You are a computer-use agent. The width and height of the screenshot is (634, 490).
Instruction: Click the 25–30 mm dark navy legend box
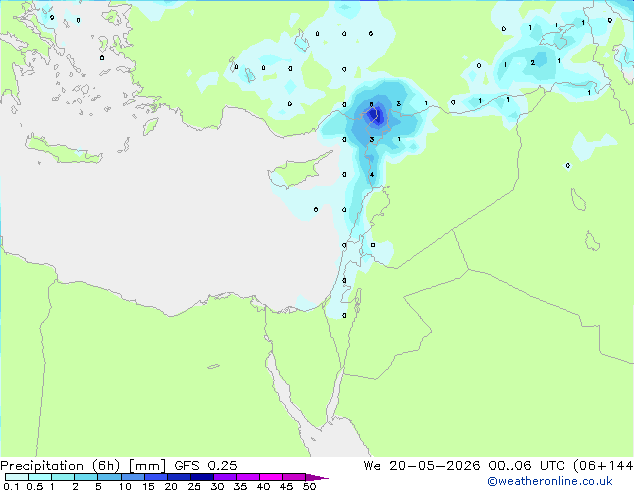click(202, 477)
